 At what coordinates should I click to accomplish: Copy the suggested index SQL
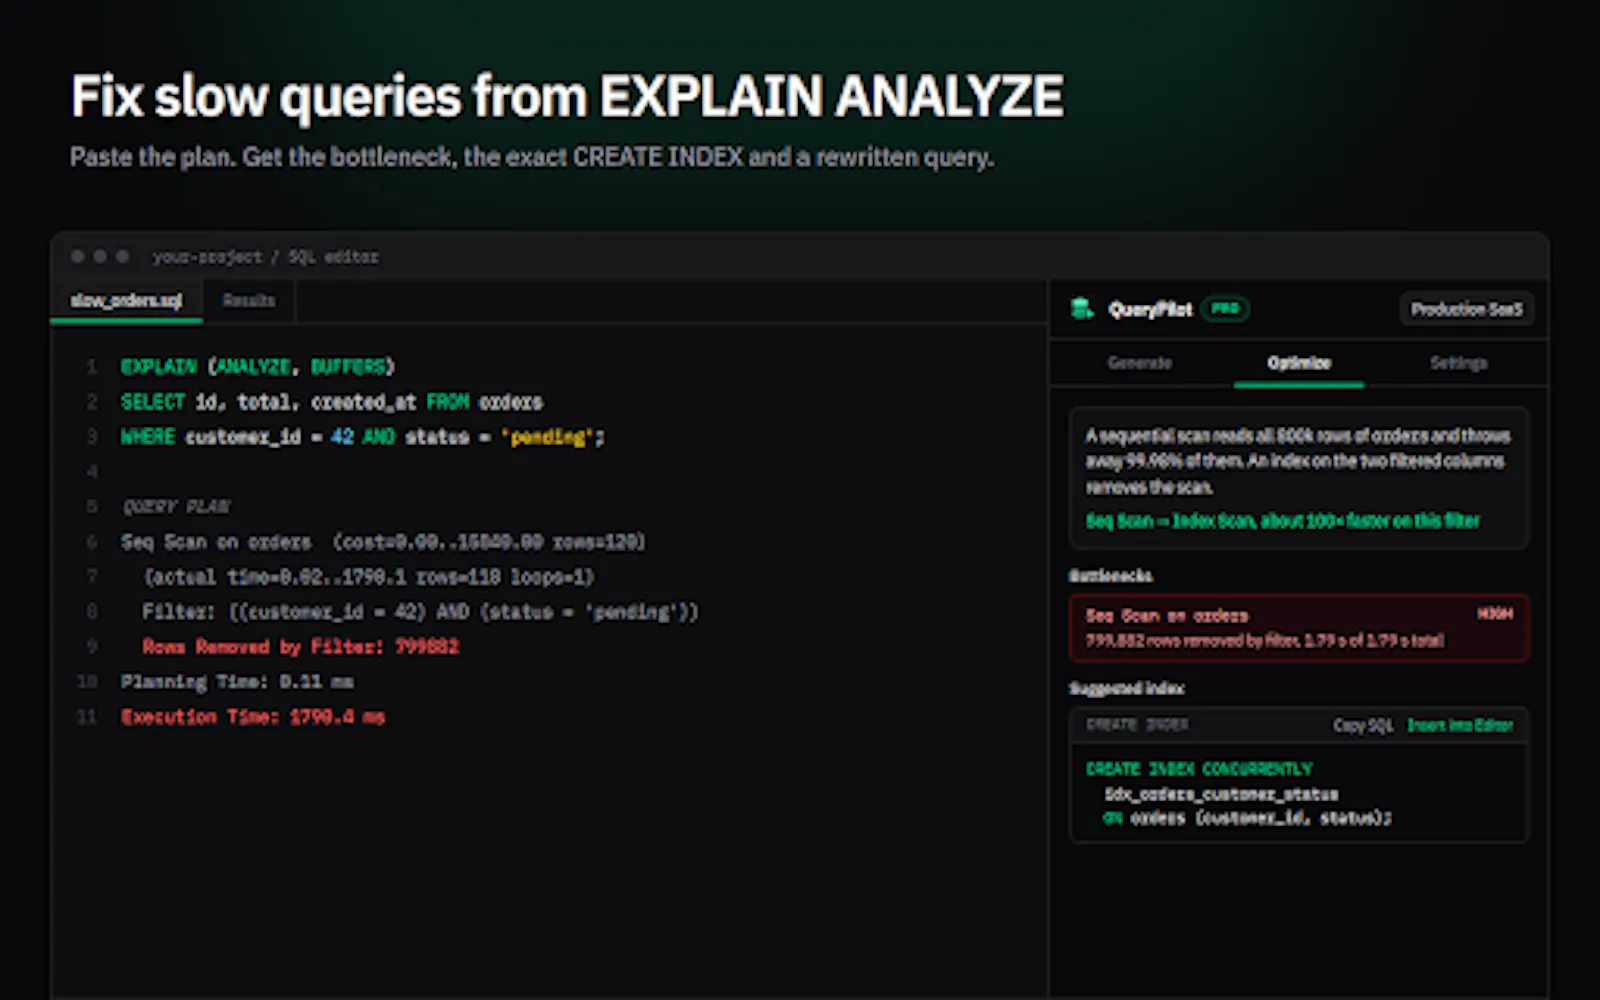[x=1363, y=725]
